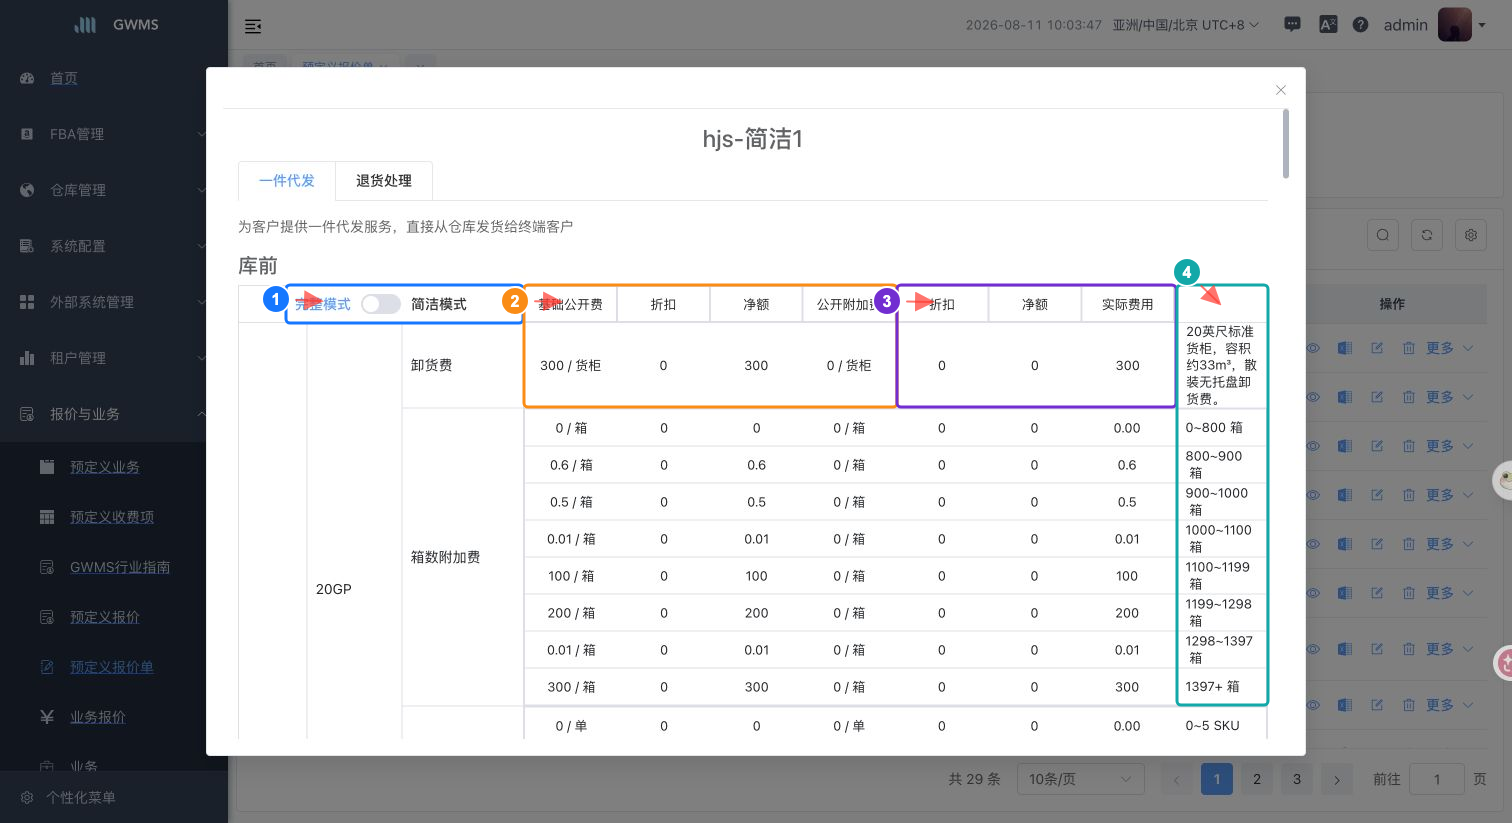Click the 卸货费 row label
This screenshot has height=823, width=1512.
pos(432,366)
